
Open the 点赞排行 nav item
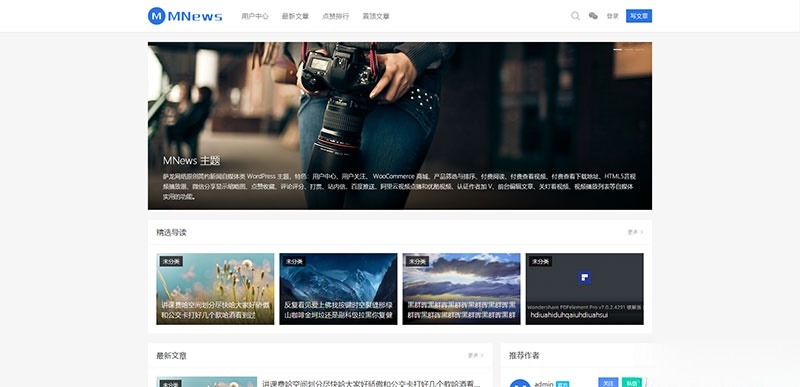click(x=335, y=16)
